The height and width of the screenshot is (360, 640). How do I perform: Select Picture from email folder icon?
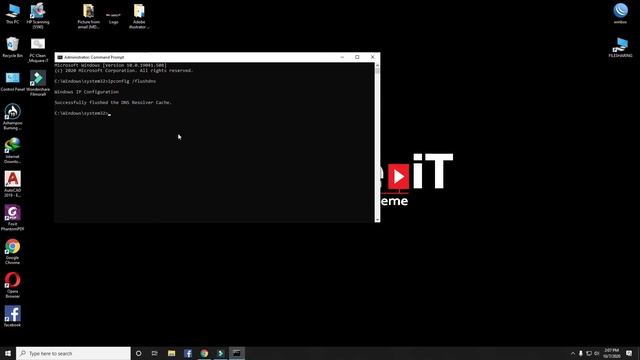click(89, 16)
